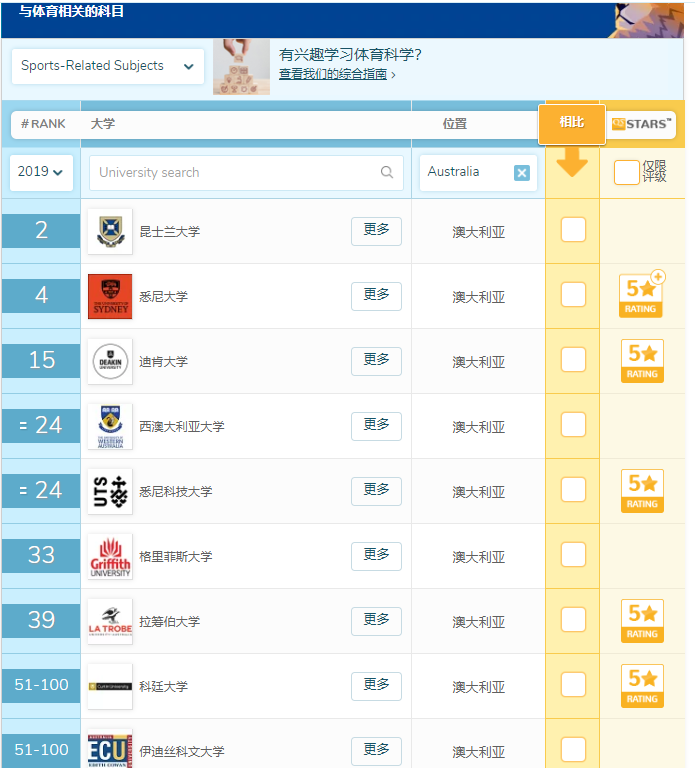This screenshot has height=768, width=695.
Task: Tick the compare checkbox for 昆士兰大学
Action: [573, 230]
